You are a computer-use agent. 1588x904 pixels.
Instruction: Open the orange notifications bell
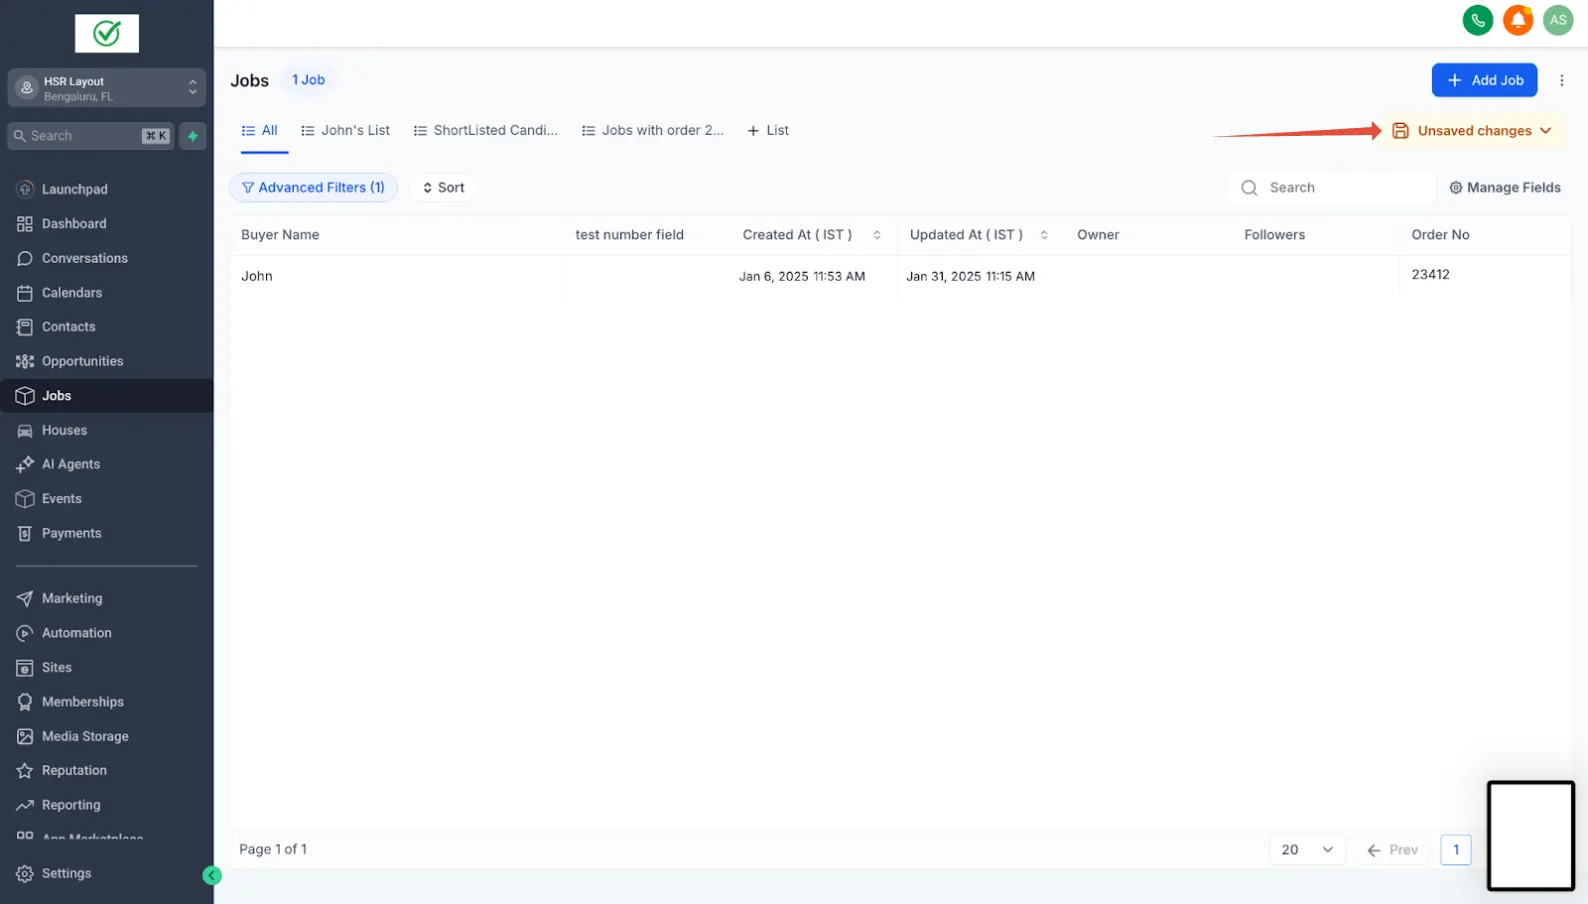pyautogui.click(x=1518, y=20)
